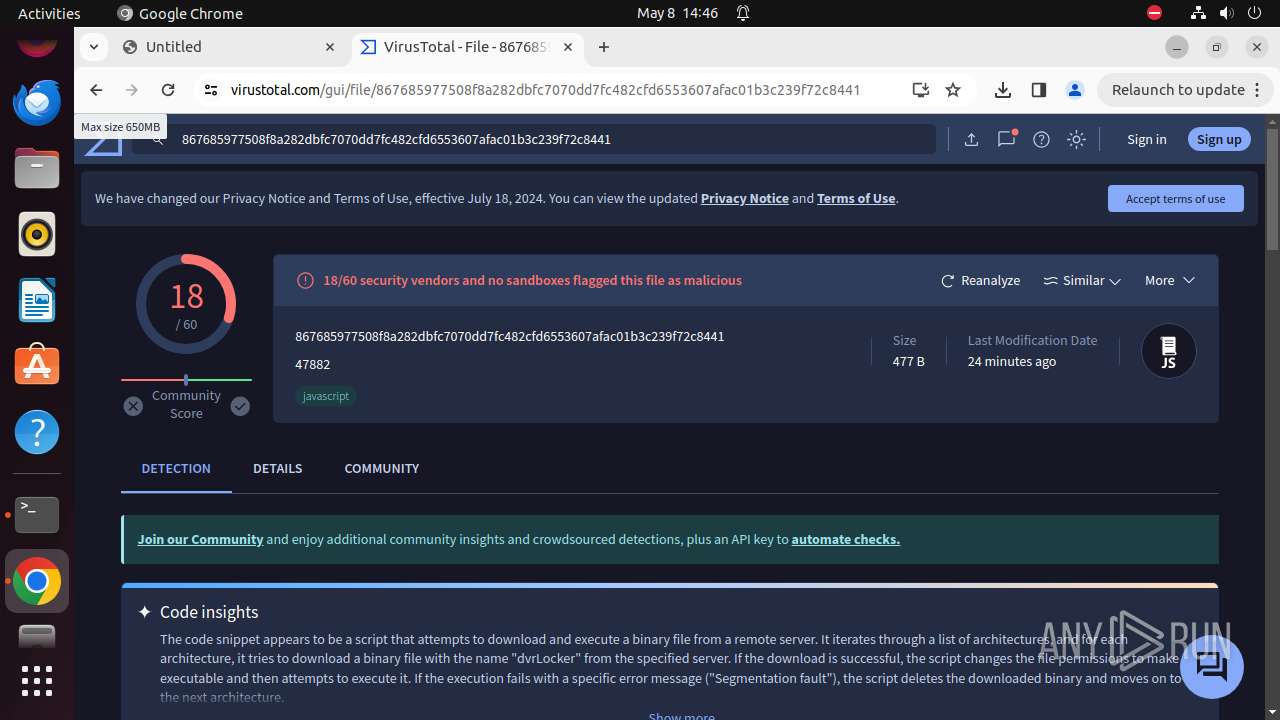Screen dimensions: 1280x720
Task: Click the Sign up button
Action: 1219,140
